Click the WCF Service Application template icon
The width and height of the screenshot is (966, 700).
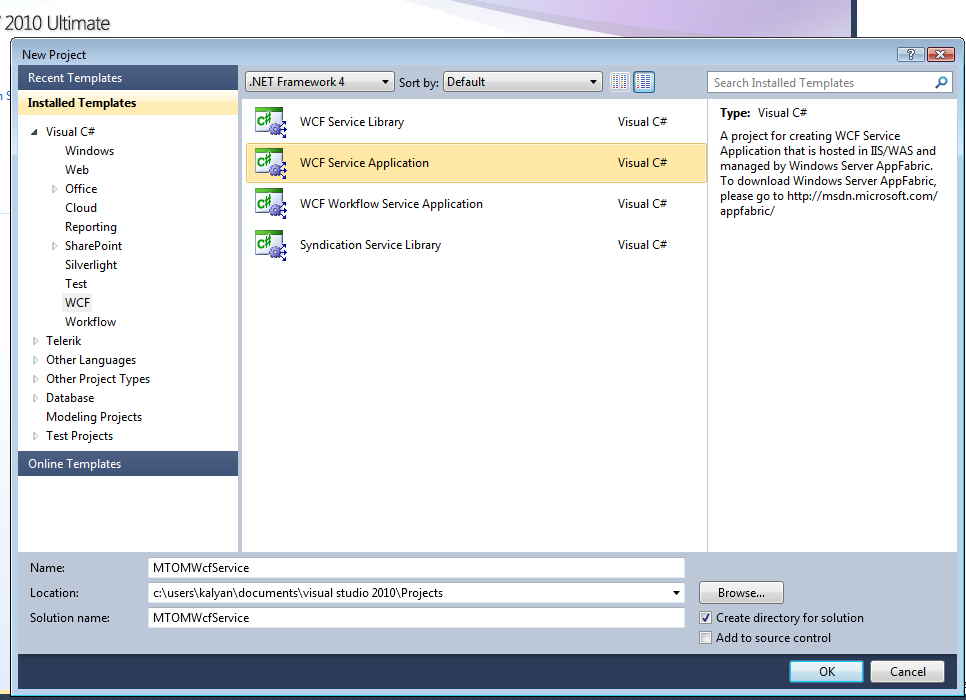pos(270,163)
